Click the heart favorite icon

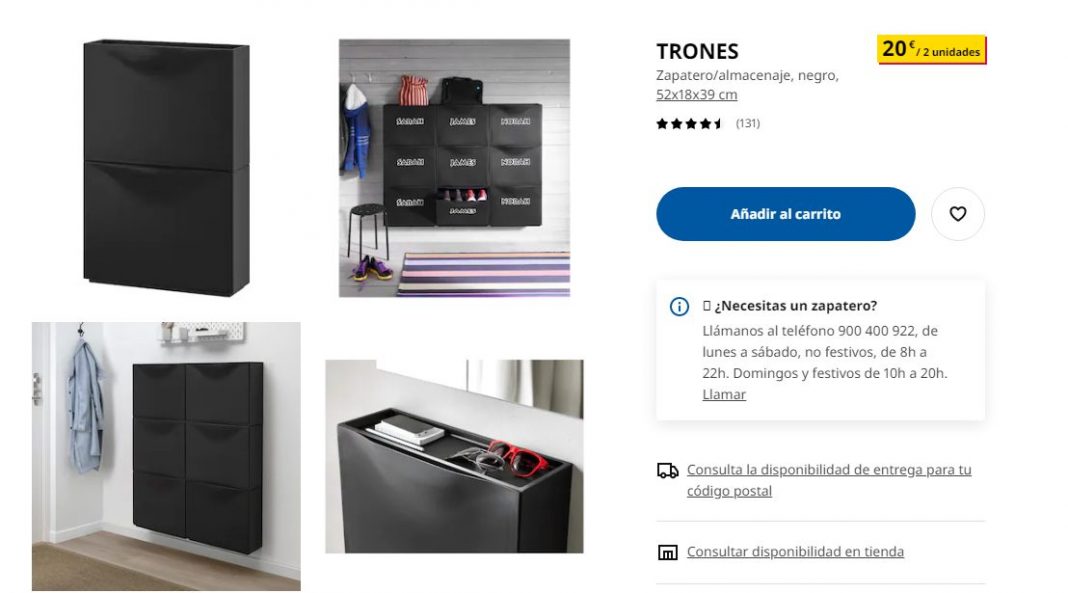coord(957,214)
